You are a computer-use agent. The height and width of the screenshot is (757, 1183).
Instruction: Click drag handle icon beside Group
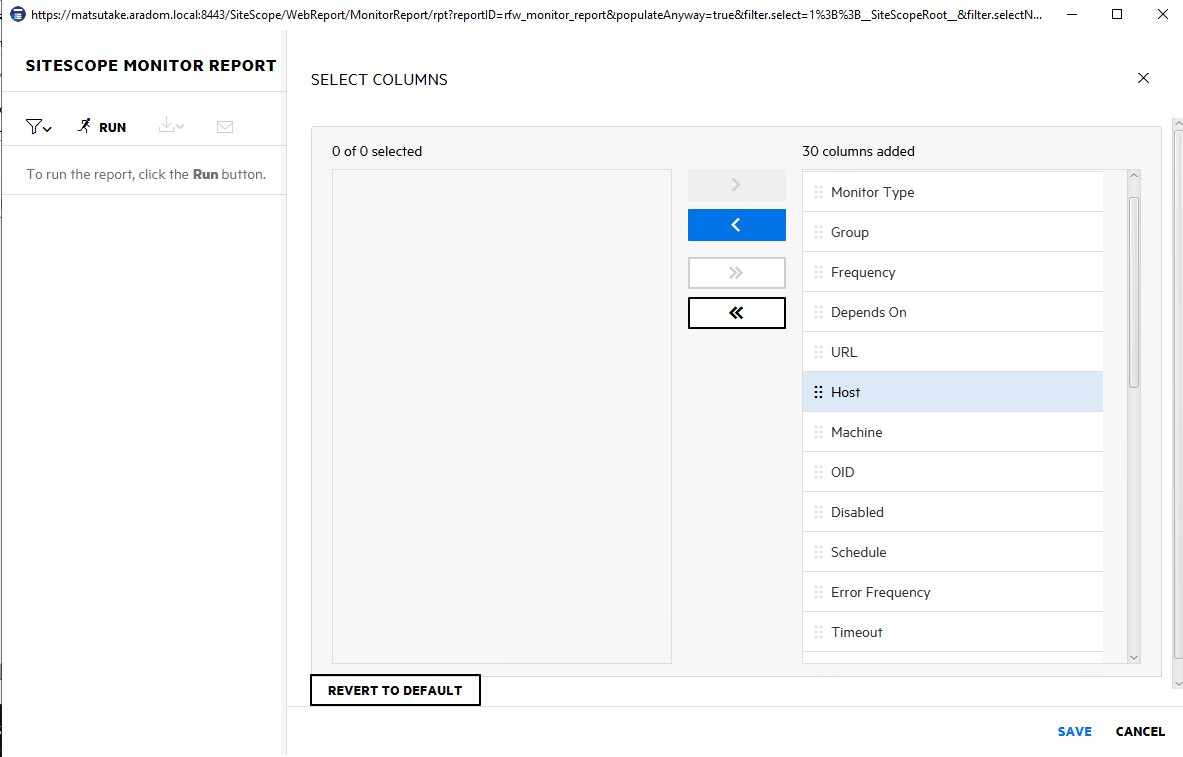click(818, 232)
